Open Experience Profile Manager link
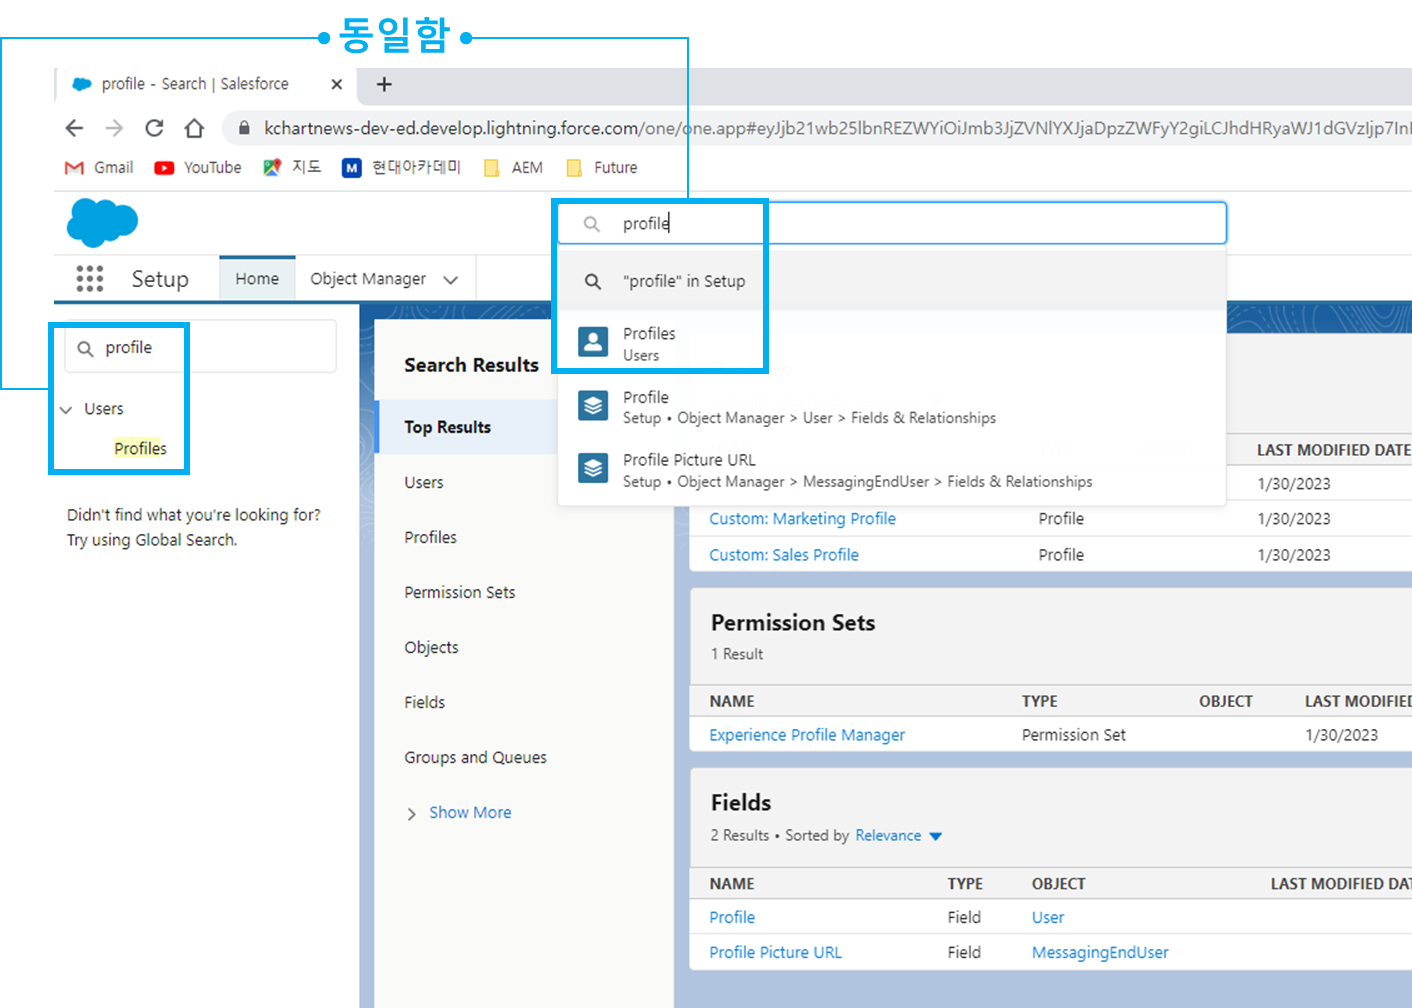The image size is (1412, 1008). click(807, 734)
